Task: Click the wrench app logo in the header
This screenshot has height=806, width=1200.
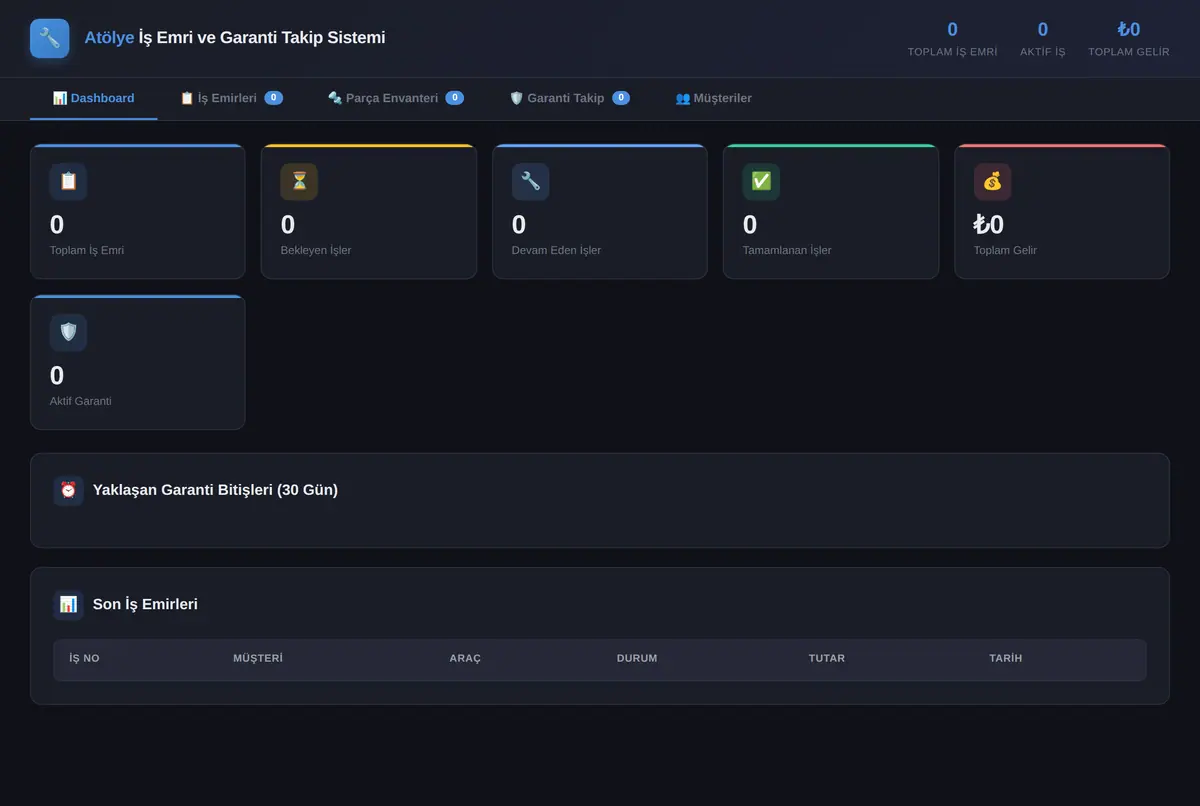Action: pos(50,38)
